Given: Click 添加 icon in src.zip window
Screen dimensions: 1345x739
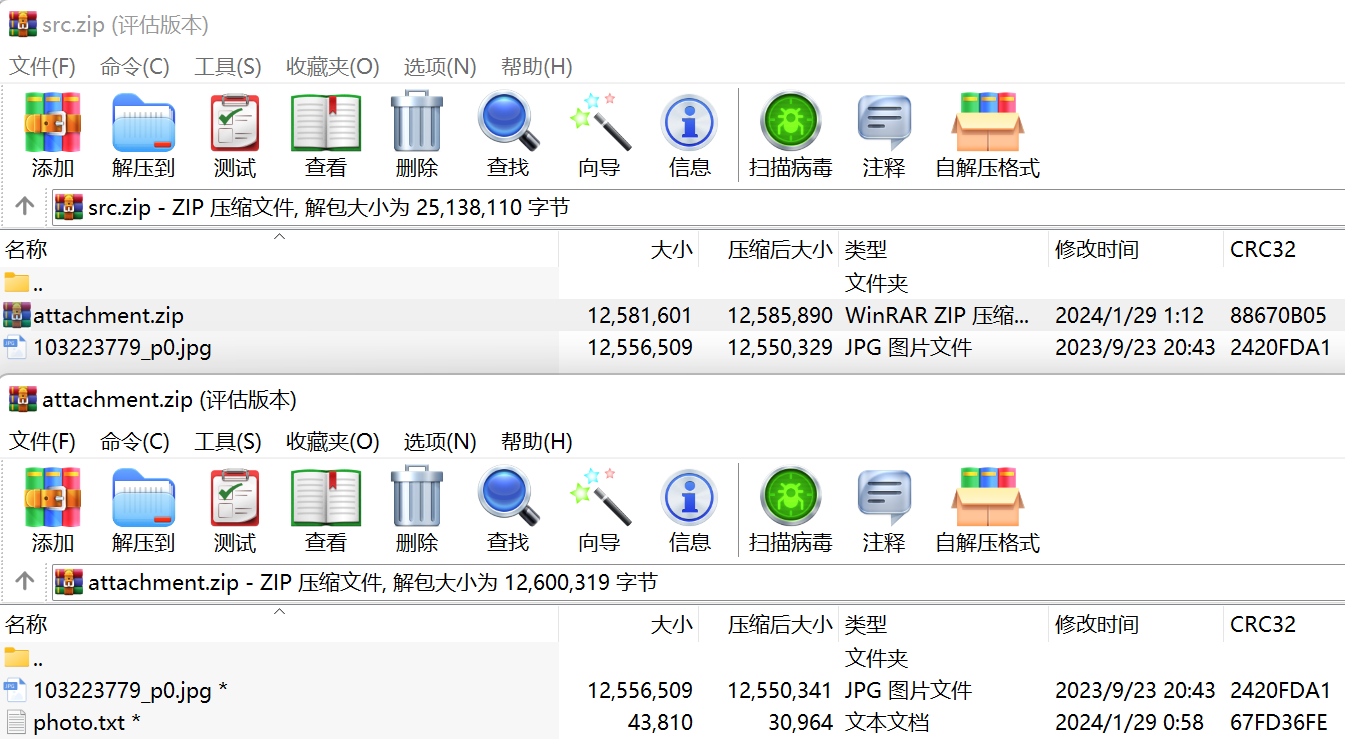Looking at the screenshot, I should coord(52,124).
